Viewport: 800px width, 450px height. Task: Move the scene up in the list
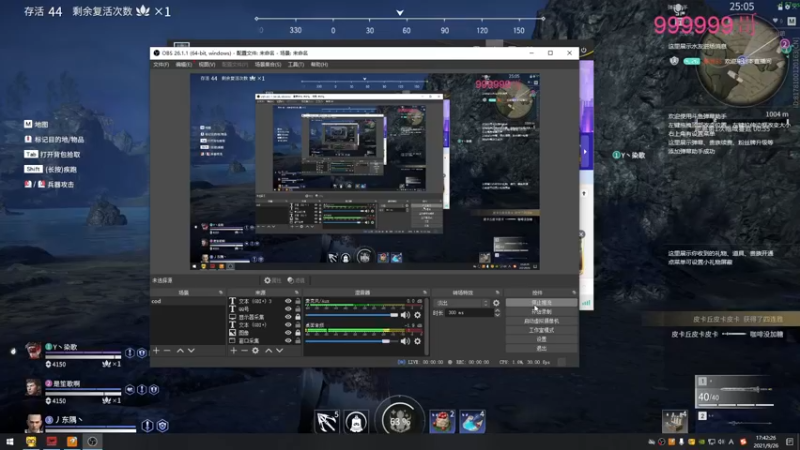pos(180,351)
